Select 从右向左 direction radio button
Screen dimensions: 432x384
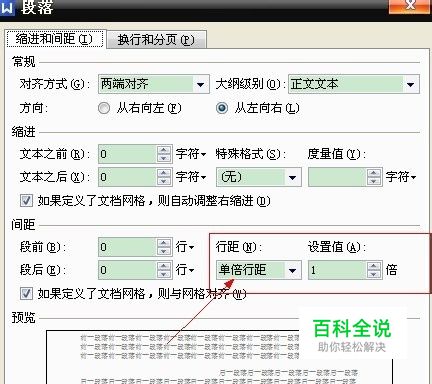pyautogui.click(x=104, y=108)
